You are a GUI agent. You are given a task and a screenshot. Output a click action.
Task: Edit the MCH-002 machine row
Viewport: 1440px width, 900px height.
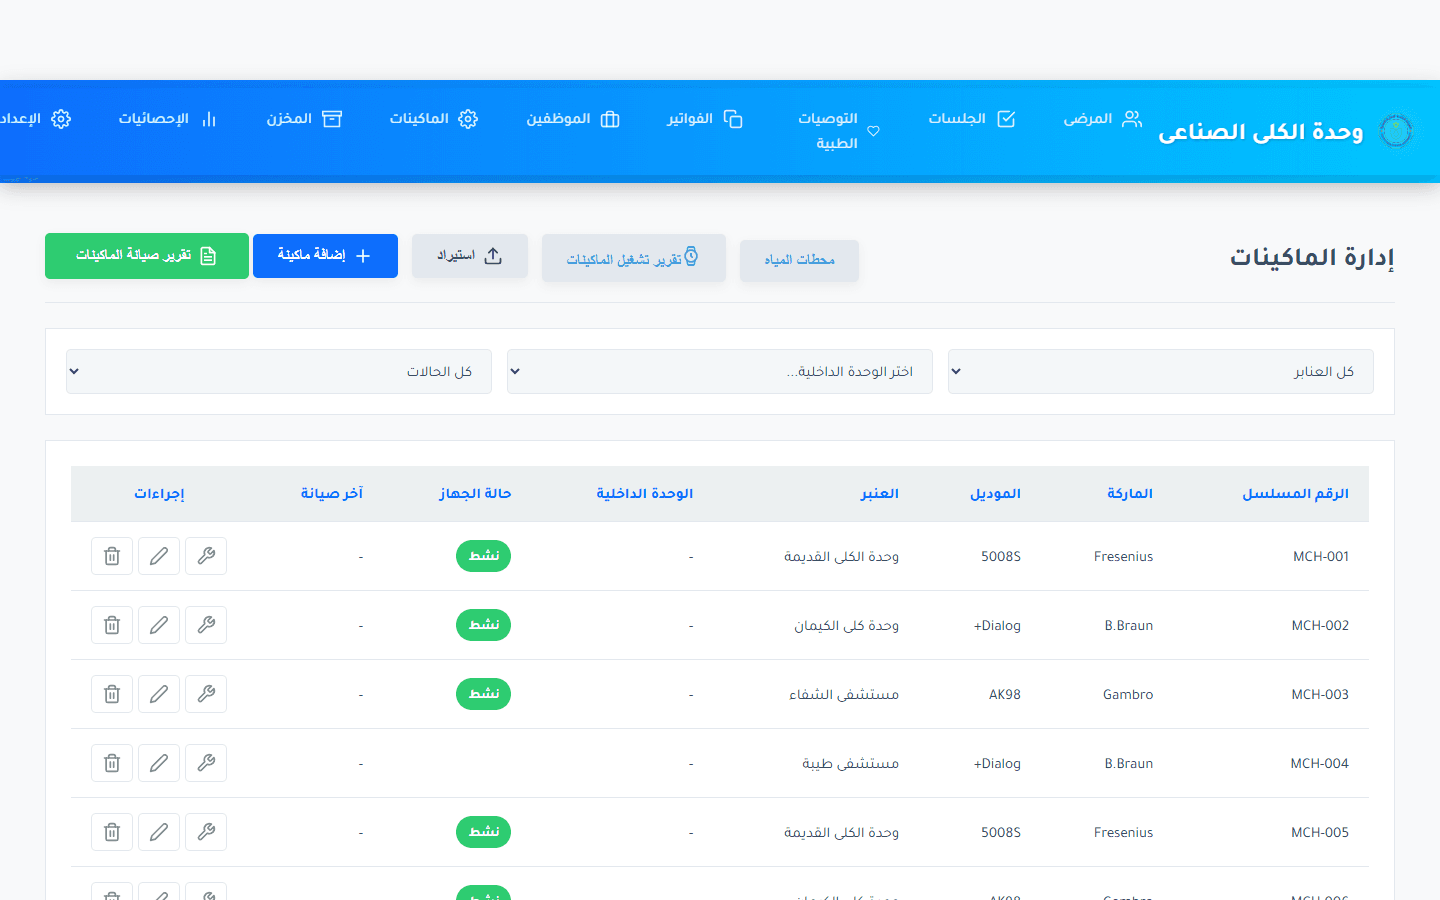pos(159,625)
